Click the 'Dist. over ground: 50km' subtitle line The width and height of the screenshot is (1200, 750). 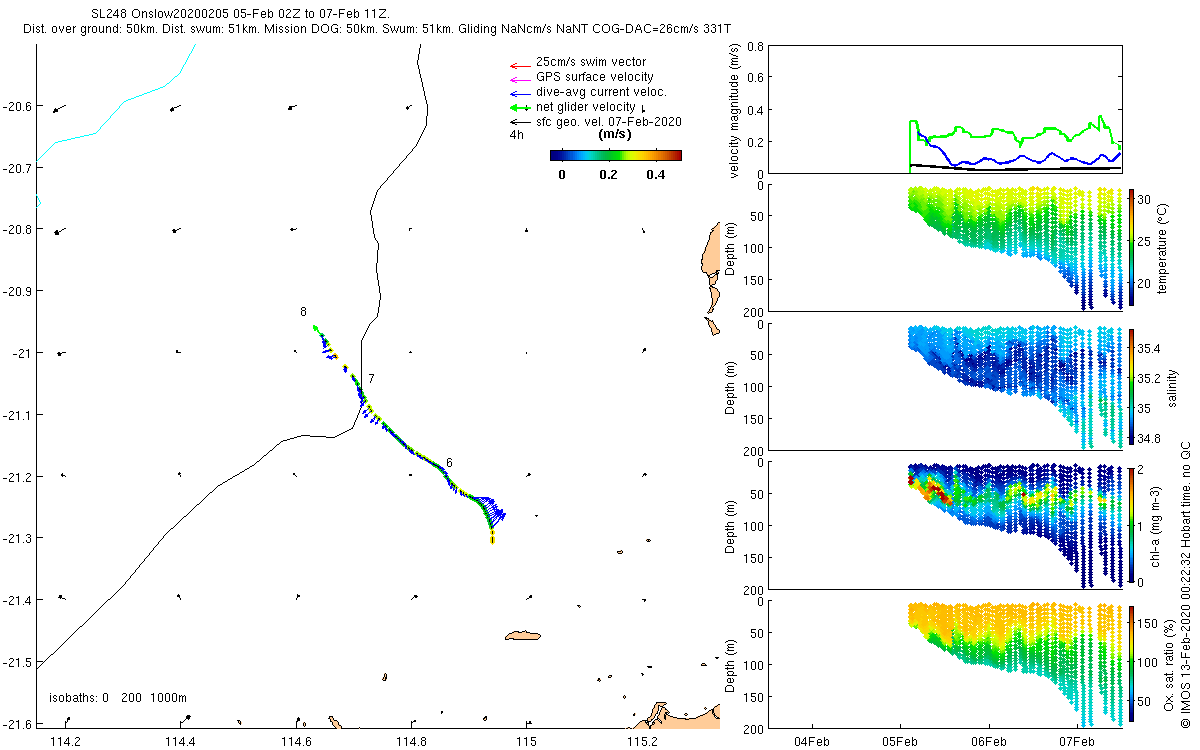[376, 30]
